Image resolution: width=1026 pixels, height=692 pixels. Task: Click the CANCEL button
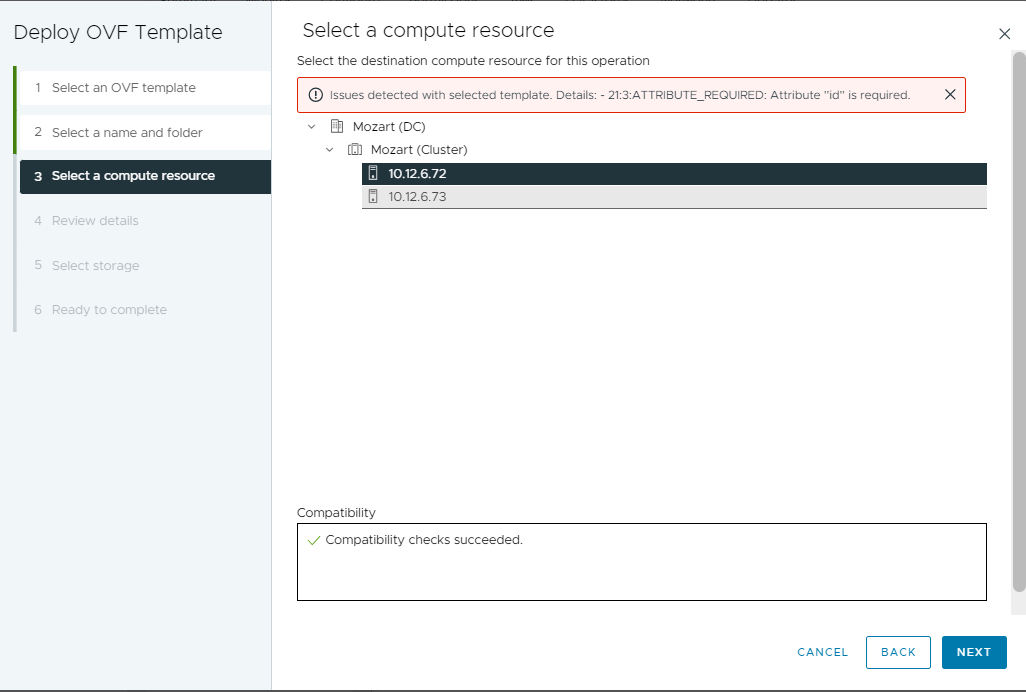click(x=823, y=652)
